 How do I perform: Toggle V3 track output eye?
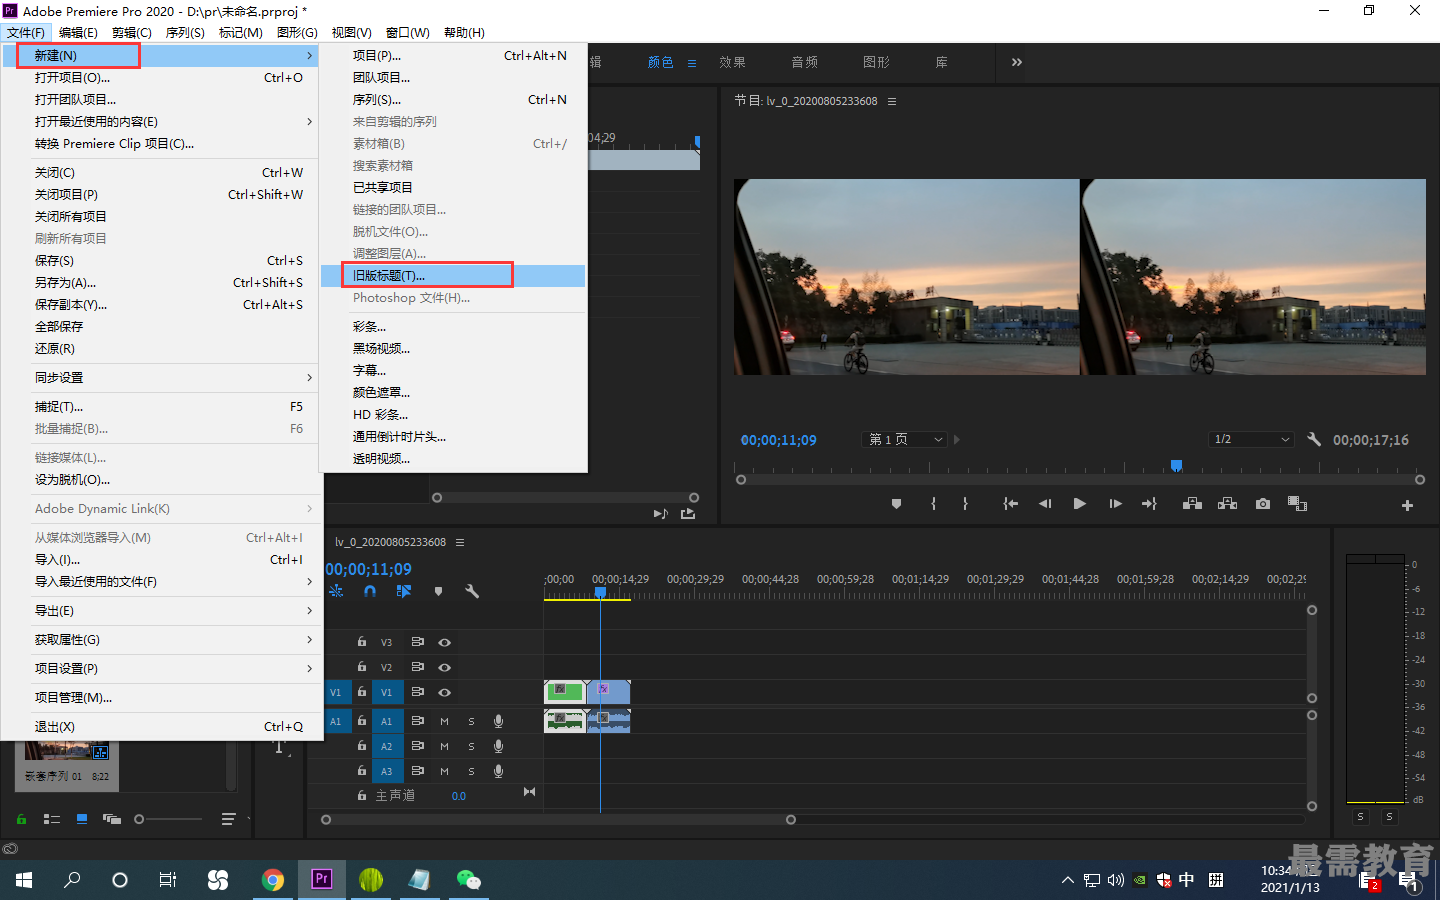(444, 642)
